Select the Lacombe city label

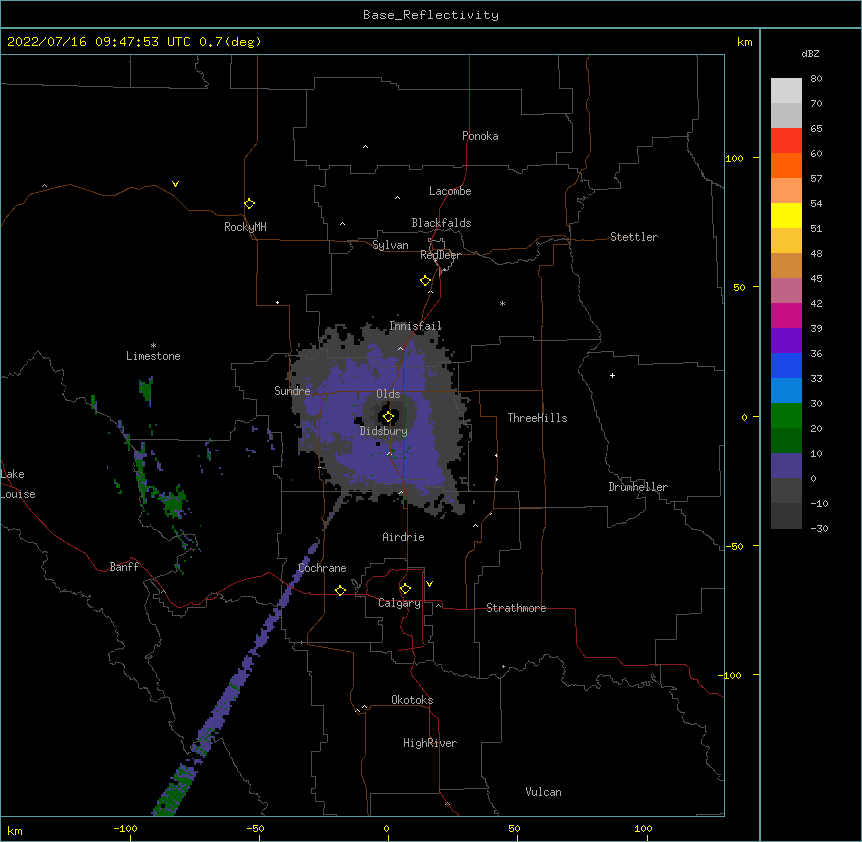(x=450, y=191)
